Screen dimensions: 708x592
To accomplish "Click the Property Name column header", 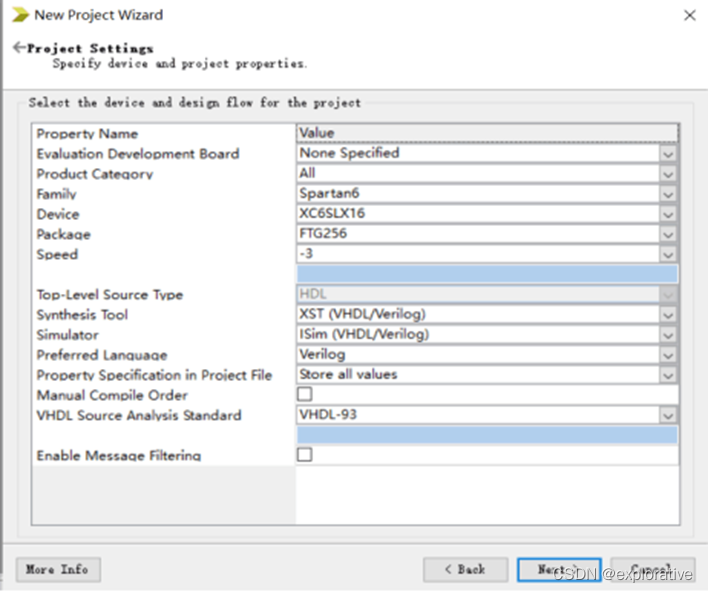I will point(87,134).
